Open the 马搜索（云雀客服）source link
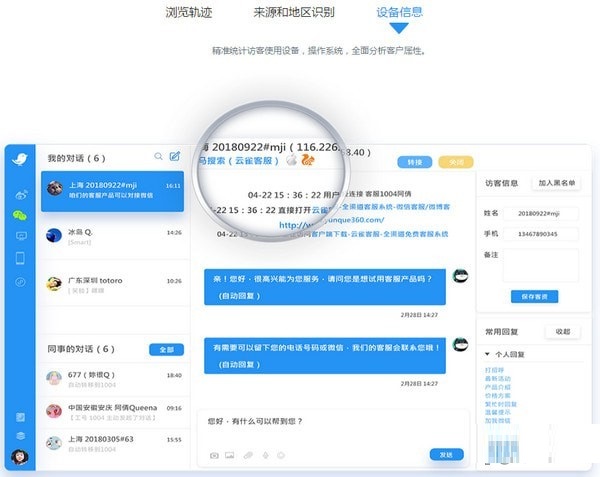Viewport: 600px width, 477px height. 239,161
